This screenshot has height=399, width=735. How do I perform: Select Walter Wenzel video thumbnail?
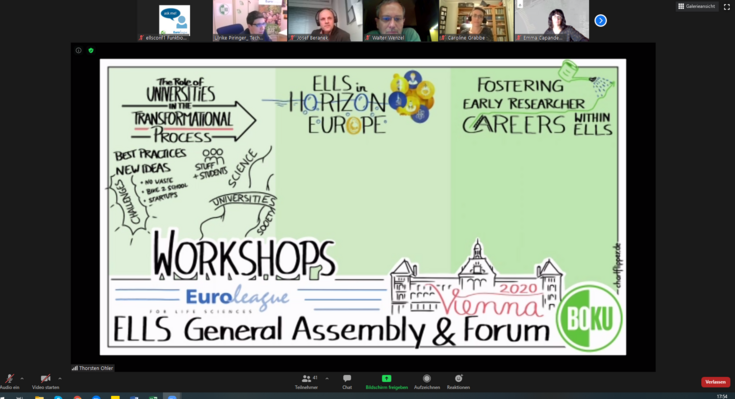(x=400, y=21)
